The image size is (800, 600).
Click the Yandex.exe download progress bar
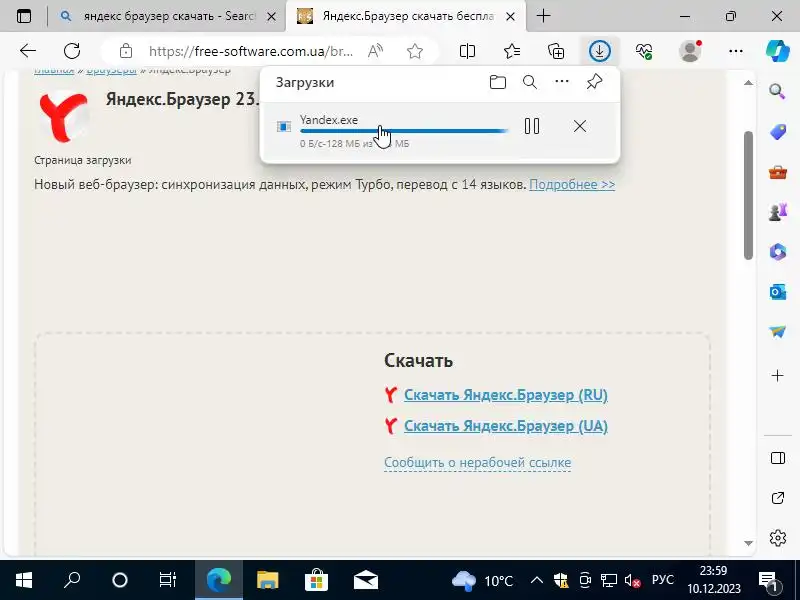pyautogui.click(x=404, y=131)
